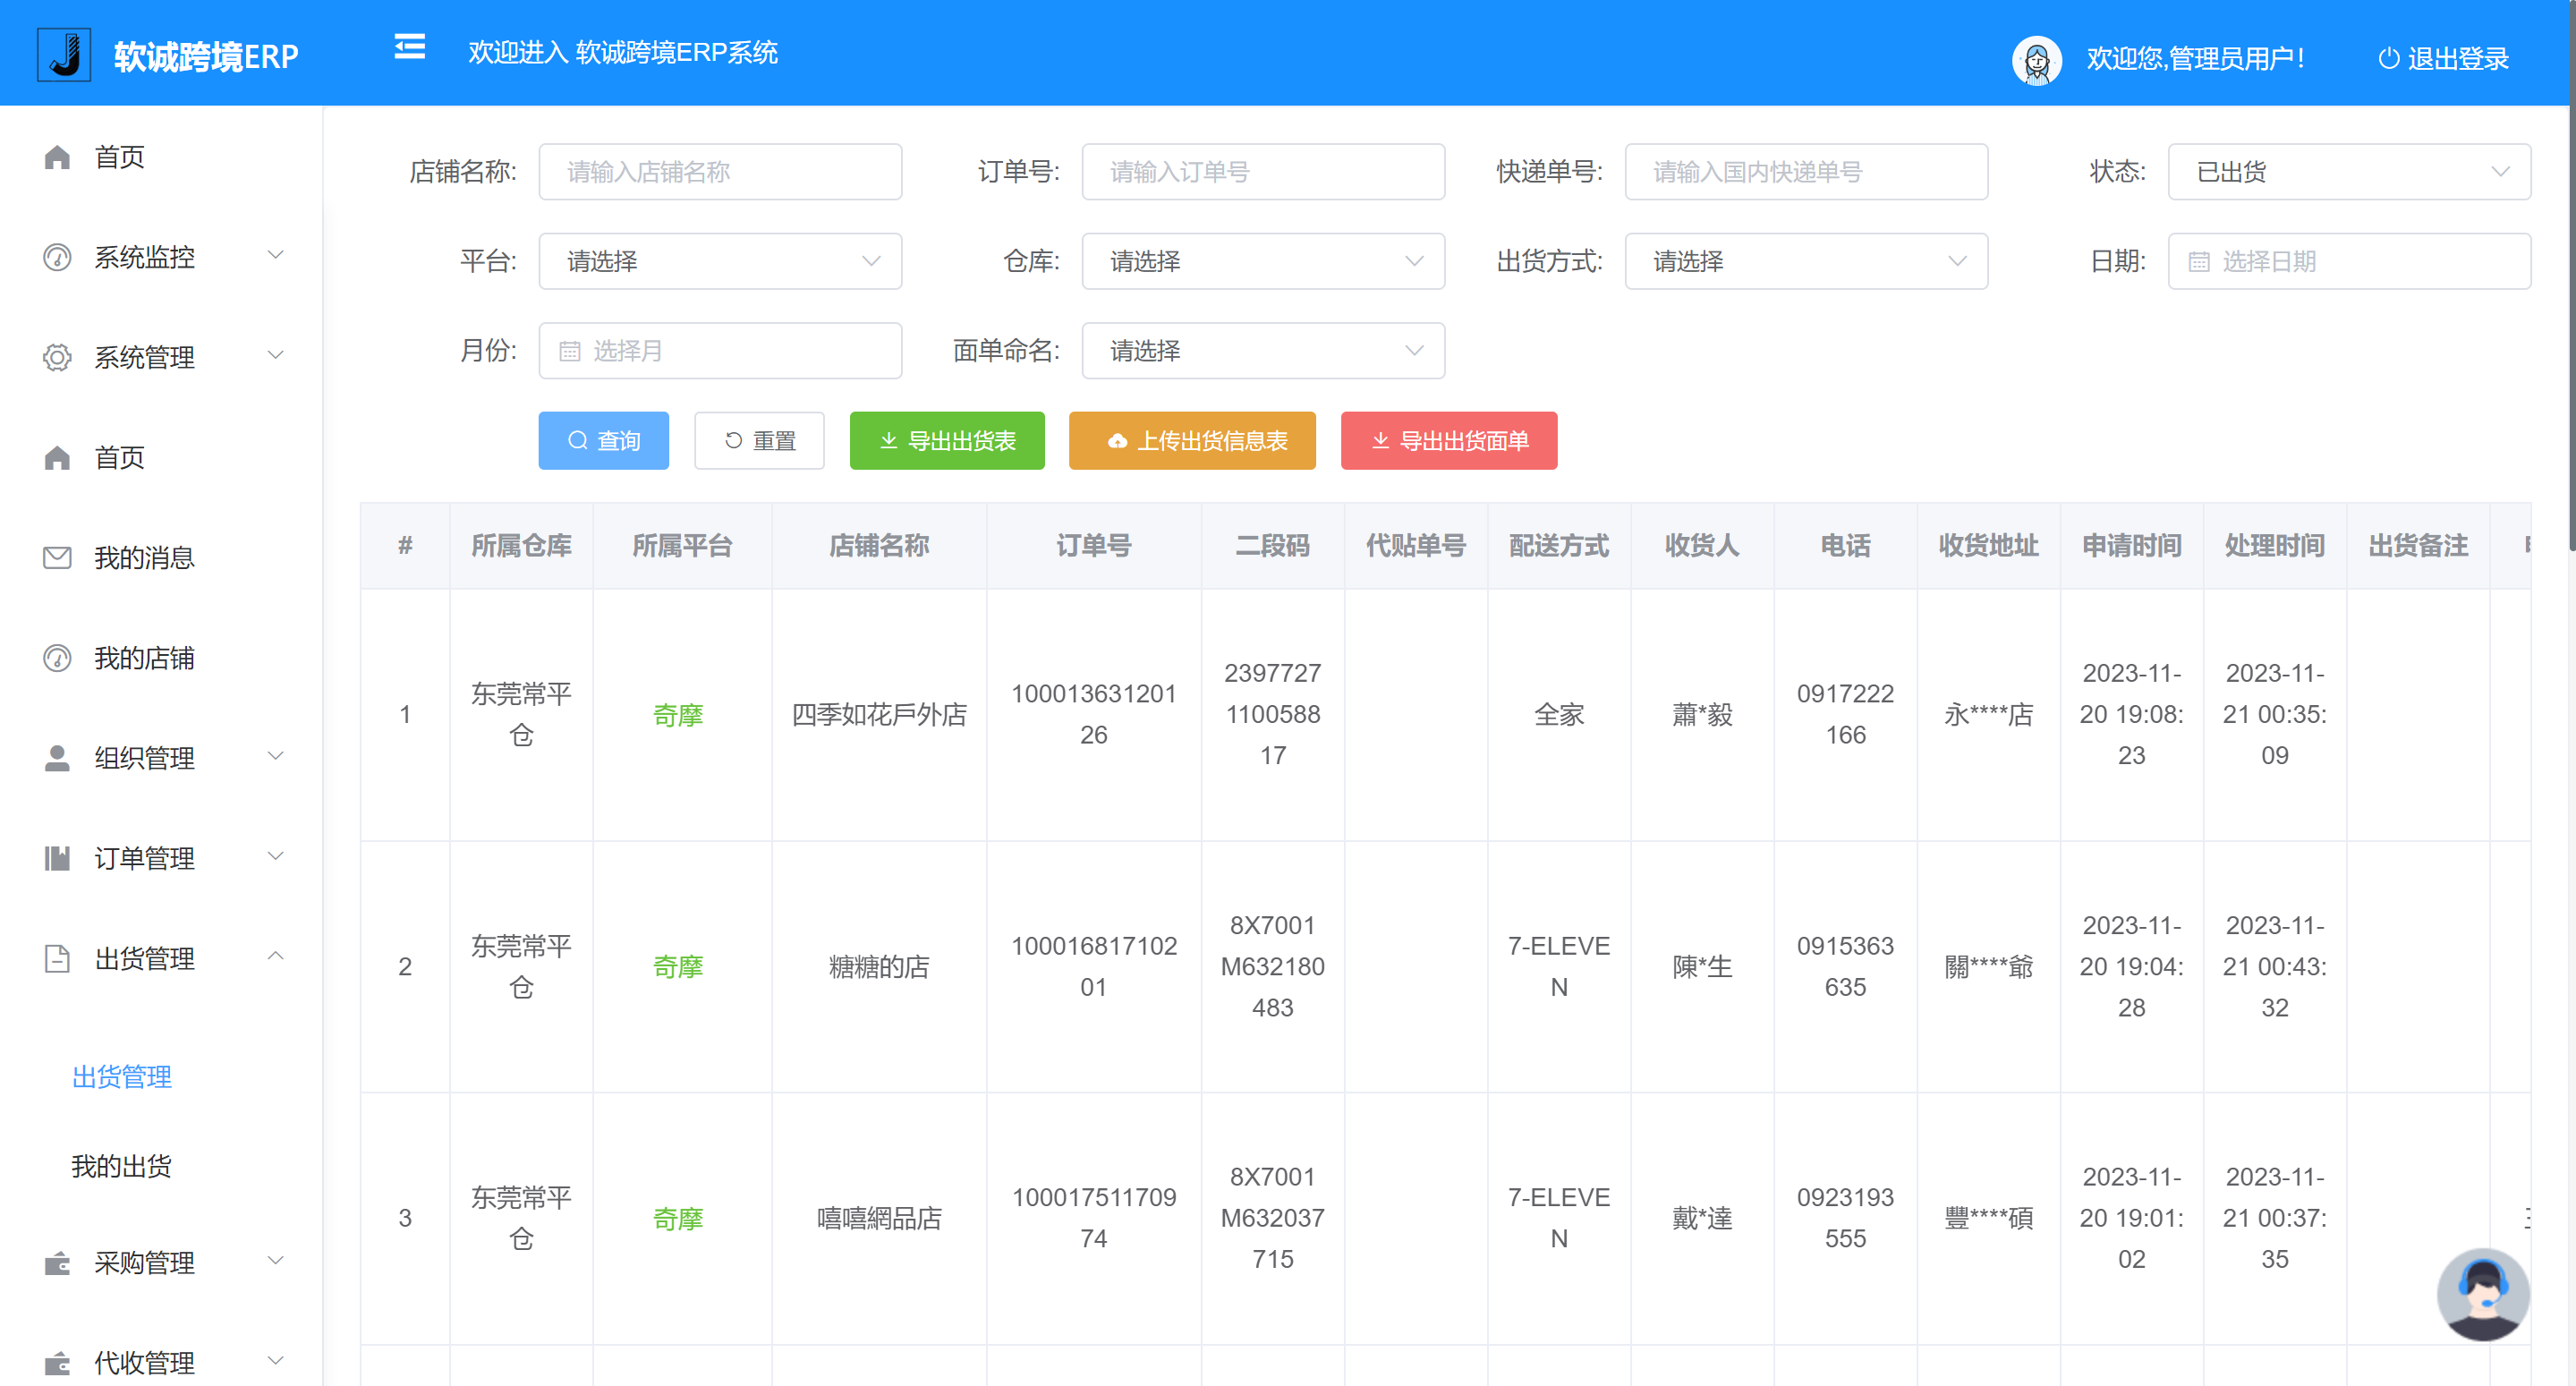2576x1386 pixels.
Task: Open the 平台 dropdown
Action: [720, 261]
